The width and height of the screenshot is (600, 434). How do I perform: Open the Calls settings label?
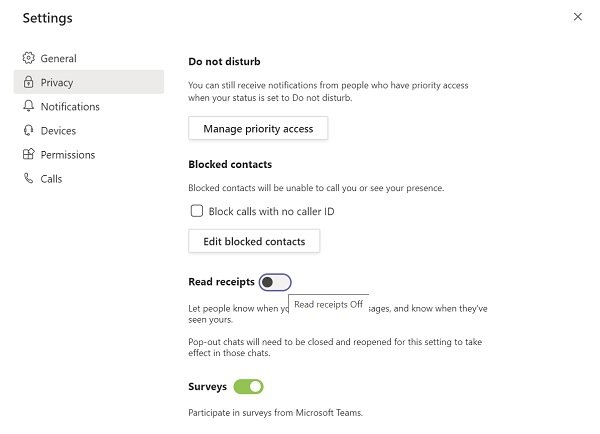[51, 179]
